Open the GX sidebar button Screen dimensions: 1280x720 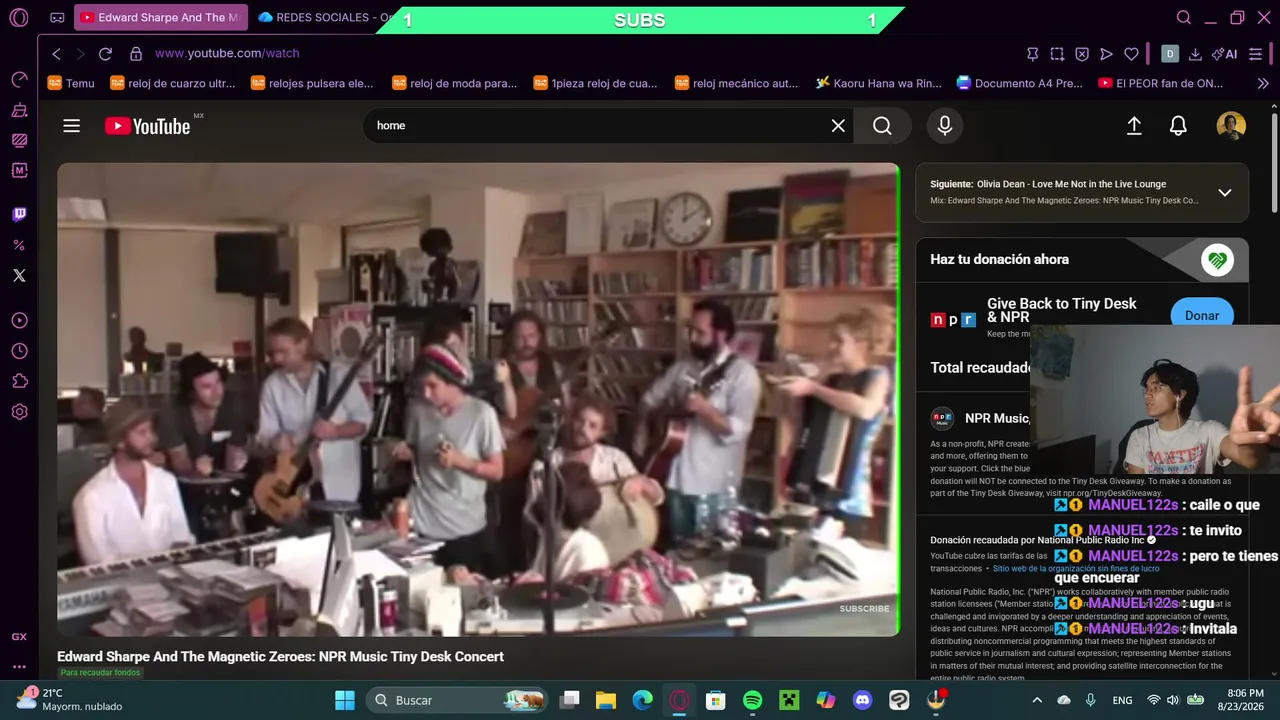pos(19,637)
